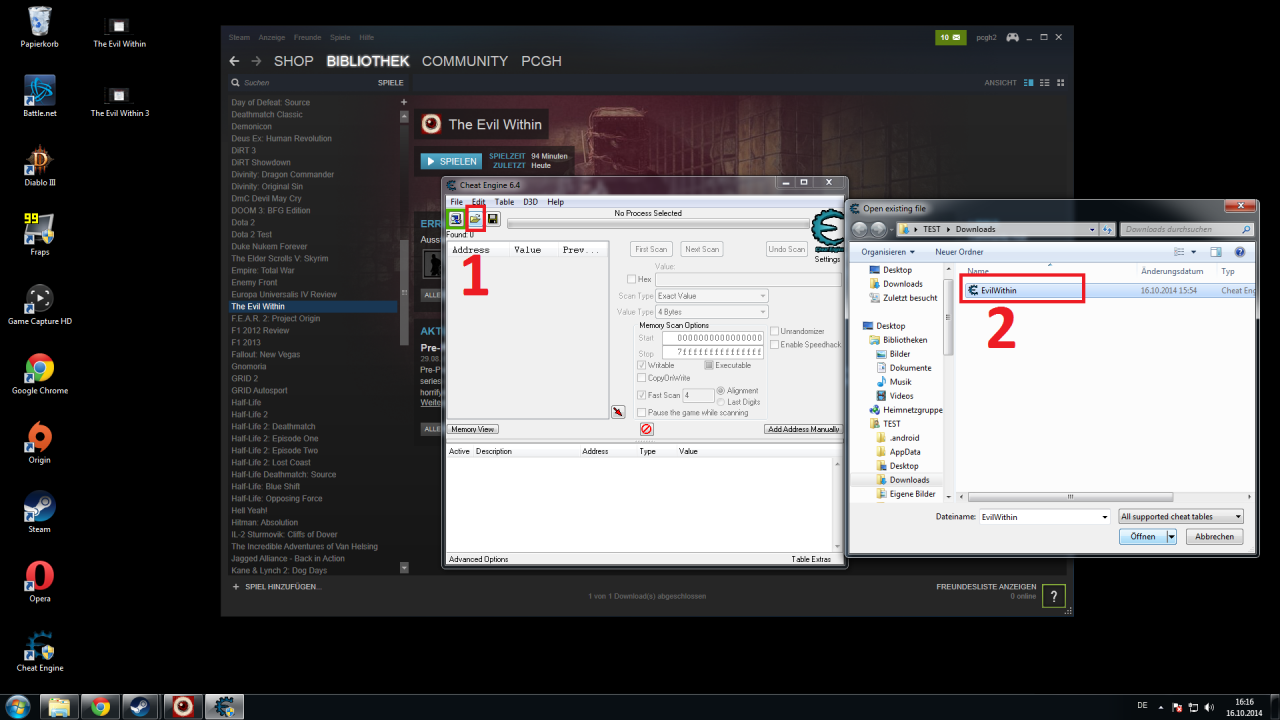This screenshot has height=720, width=1280.
Task: Open the Table menu in Cheat Engine
Action: tap(505, 202)
